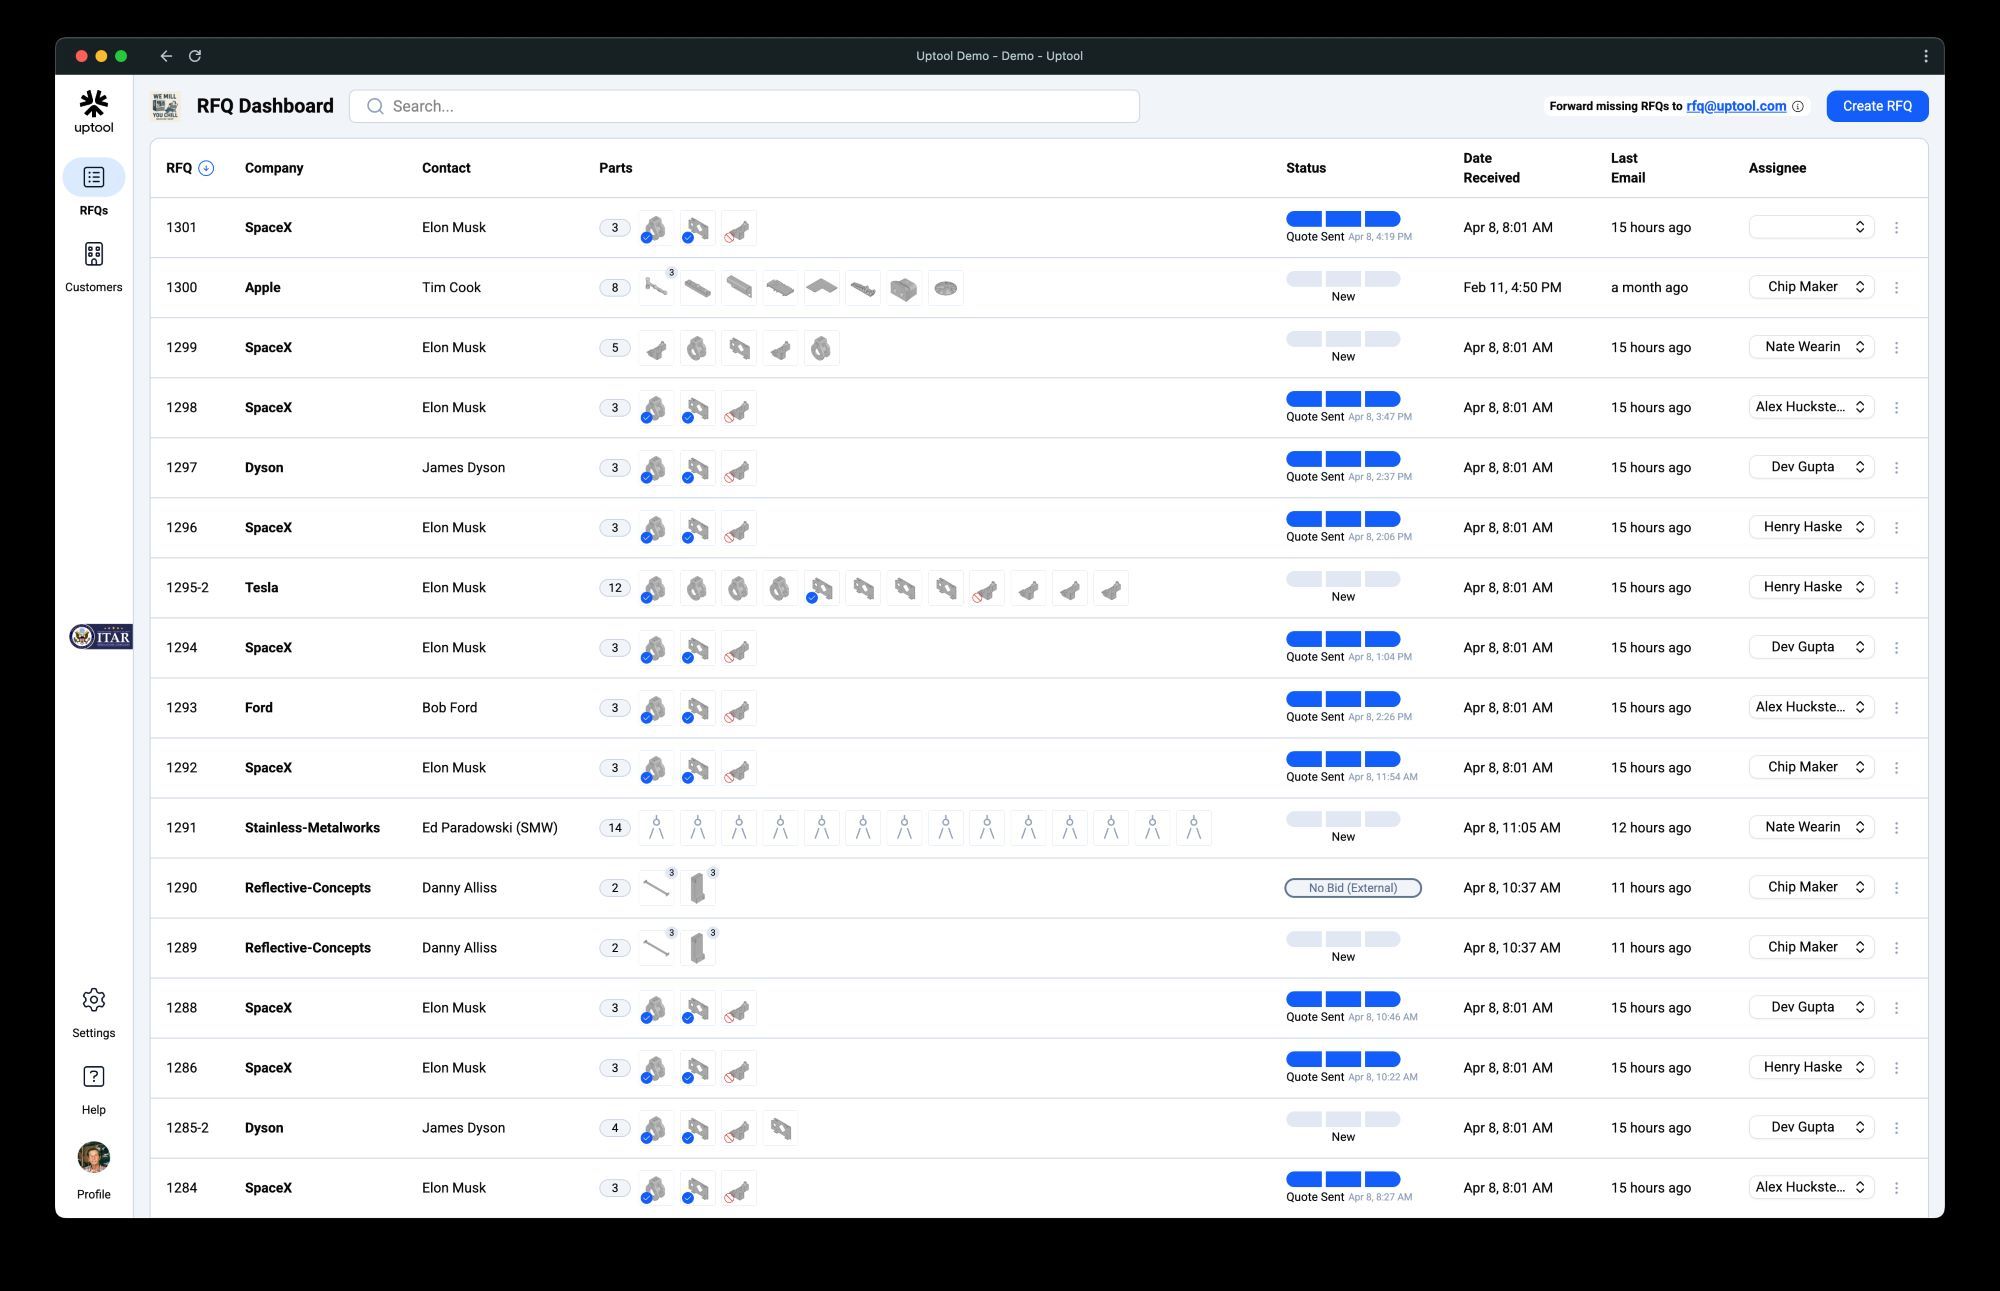Click the 8 parts count badge for Apple
2000x1291 pixels.
[615, 288]
